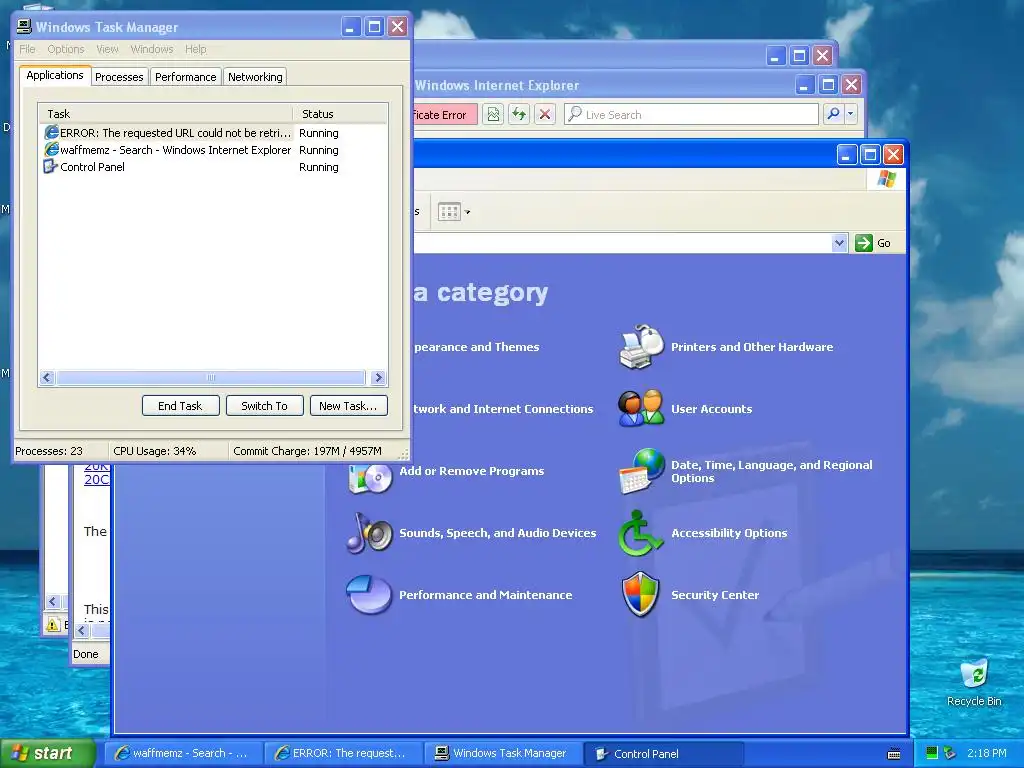
Task: Click the Control Panel icon in the task list
Action: coord(50,167)
